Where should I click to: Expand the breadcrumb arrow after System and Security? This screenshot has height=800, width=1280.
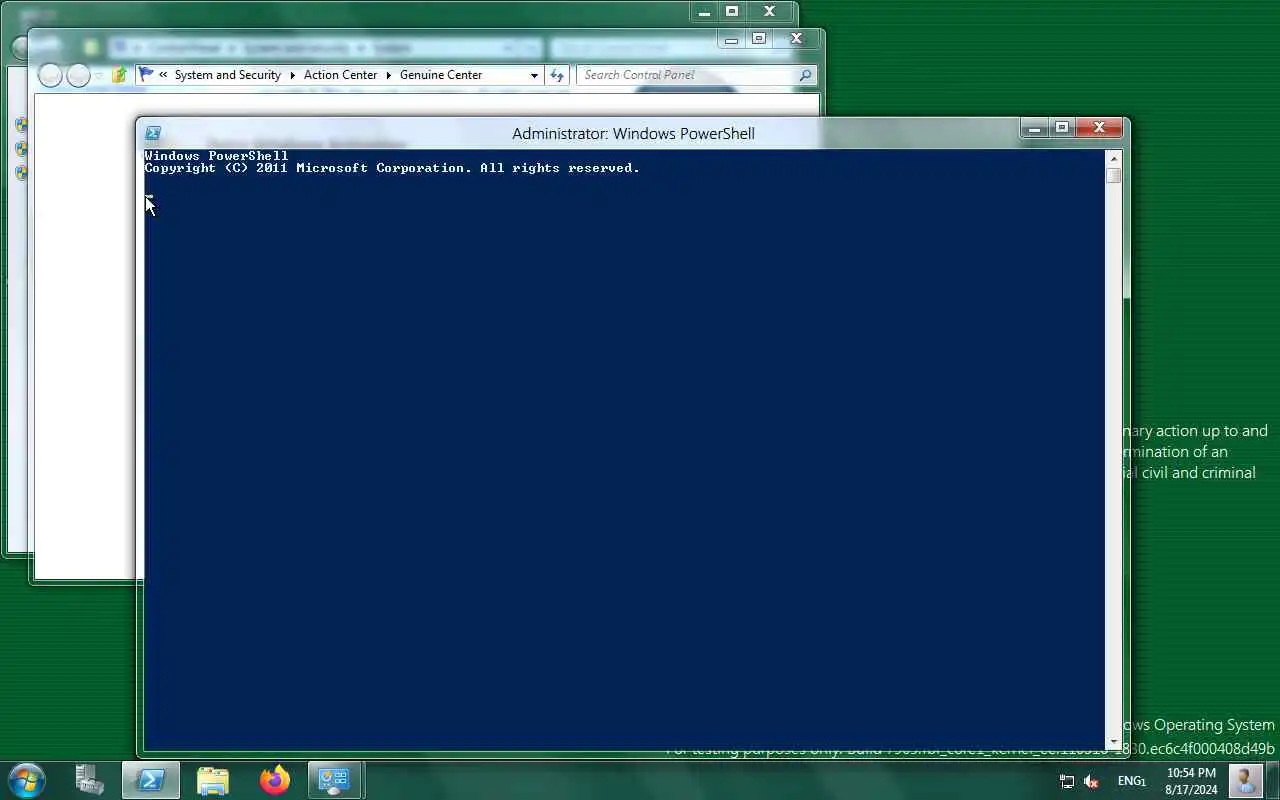[293, 75]
